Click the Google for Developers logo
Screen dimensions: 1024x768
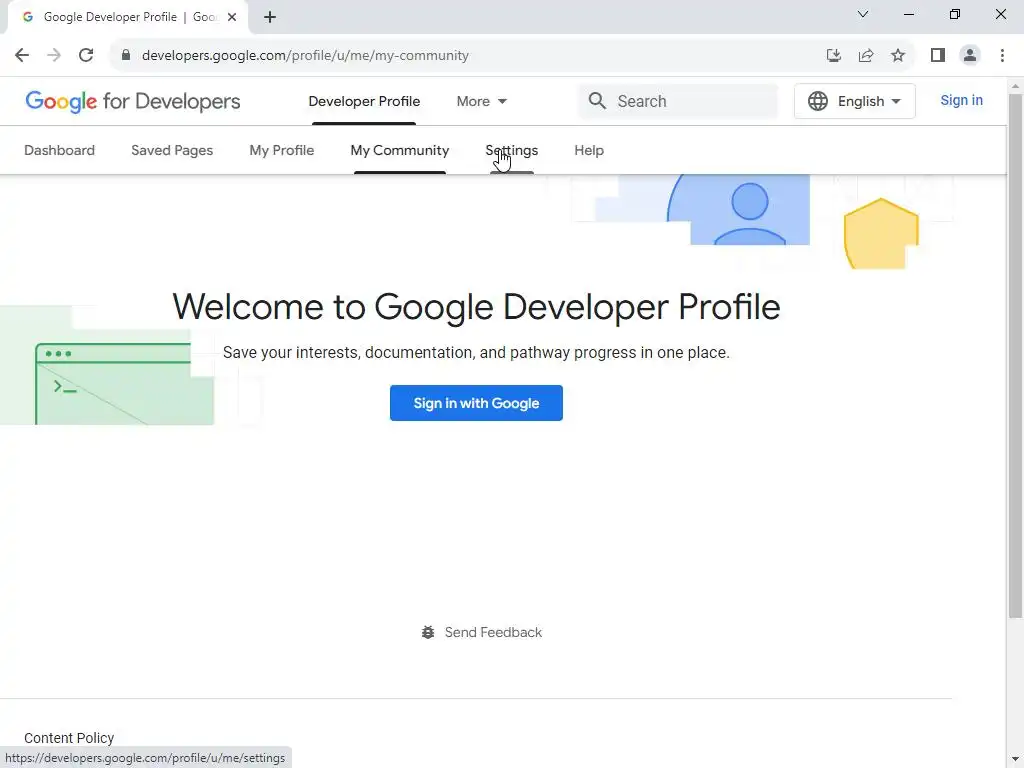coord(133,101)
